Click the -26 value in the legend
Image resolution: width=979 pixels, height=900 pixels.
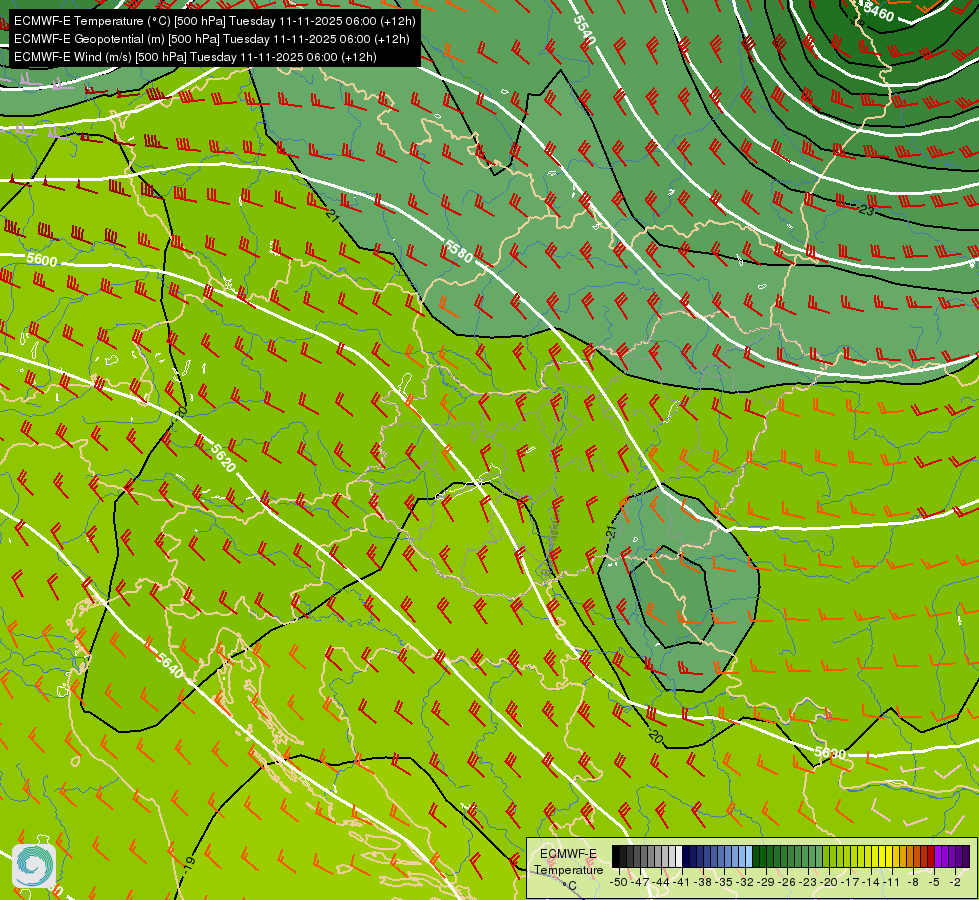click(x=787, y=882)
